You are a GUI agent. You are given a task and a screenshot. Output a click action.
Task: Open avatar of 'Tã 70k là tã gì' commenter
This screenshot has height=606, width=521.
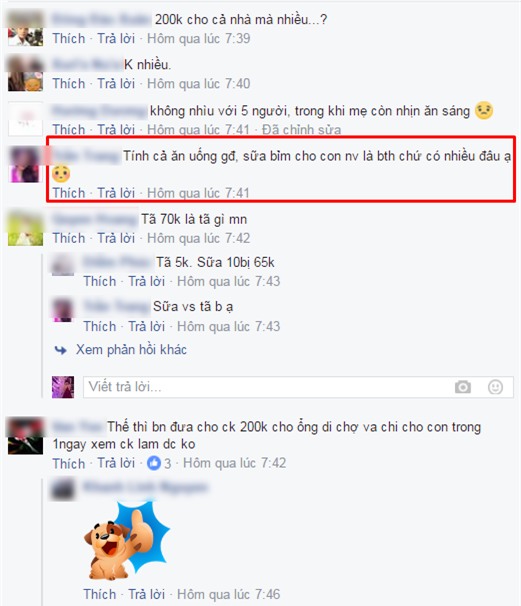coord(26,228)
